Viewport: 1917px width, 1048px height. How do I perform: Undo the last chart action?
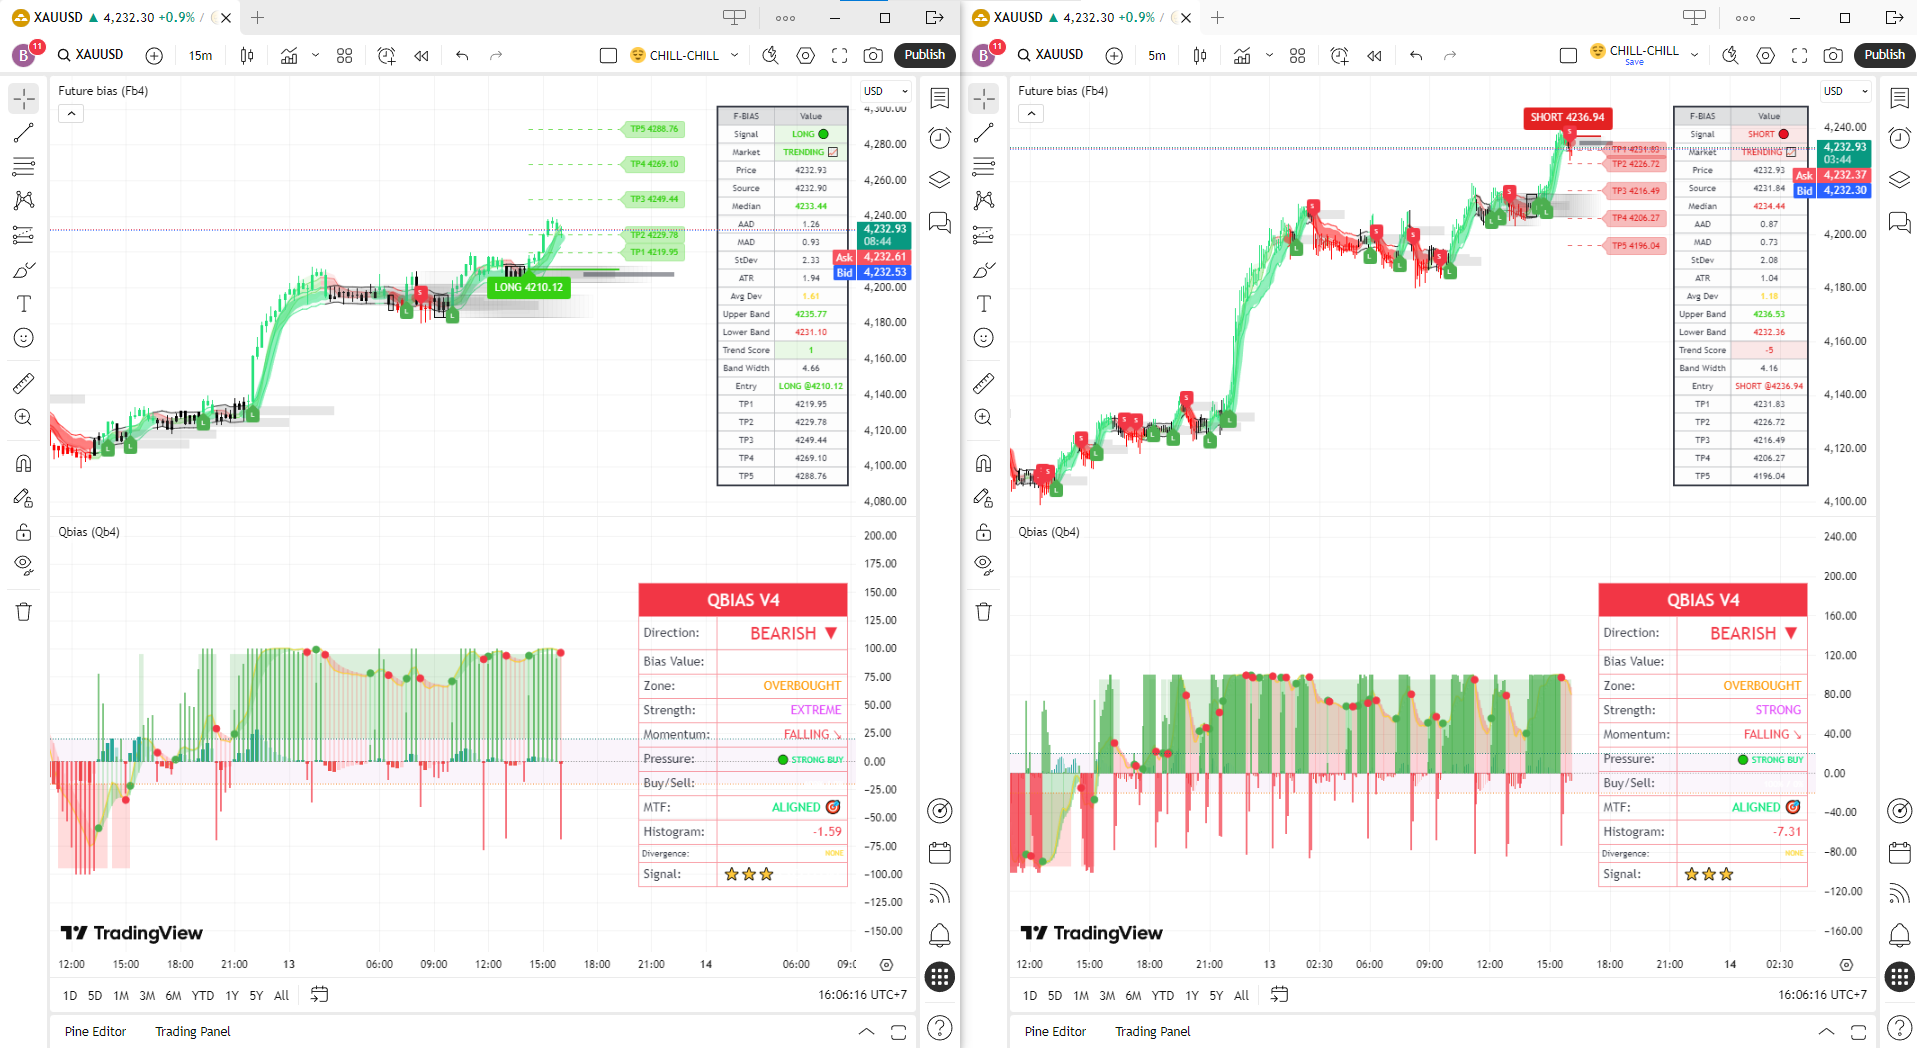tap(461, 55)
